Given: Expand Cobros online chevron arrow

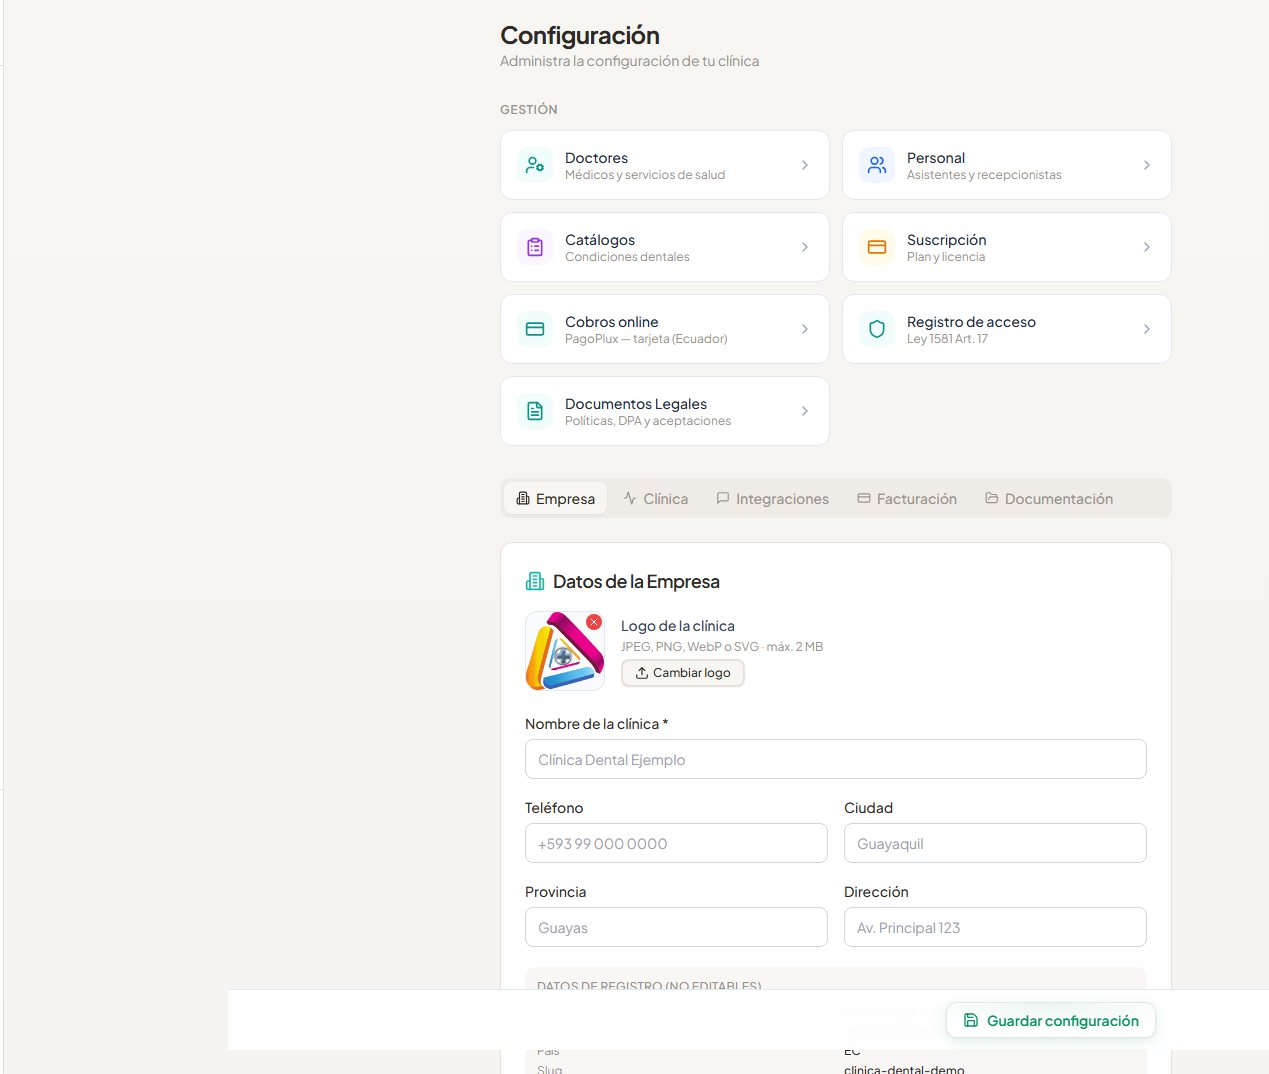Looking at the screenshot, I should 805,329.
